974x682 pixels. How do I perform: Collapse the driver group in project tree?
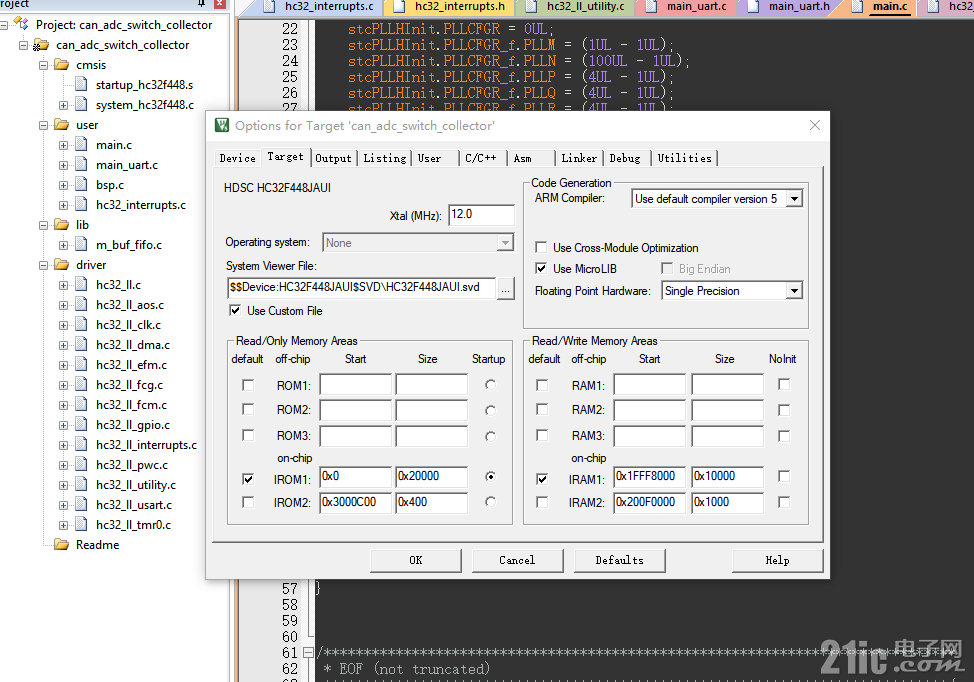pyautogui.click(x=43, y=265)
